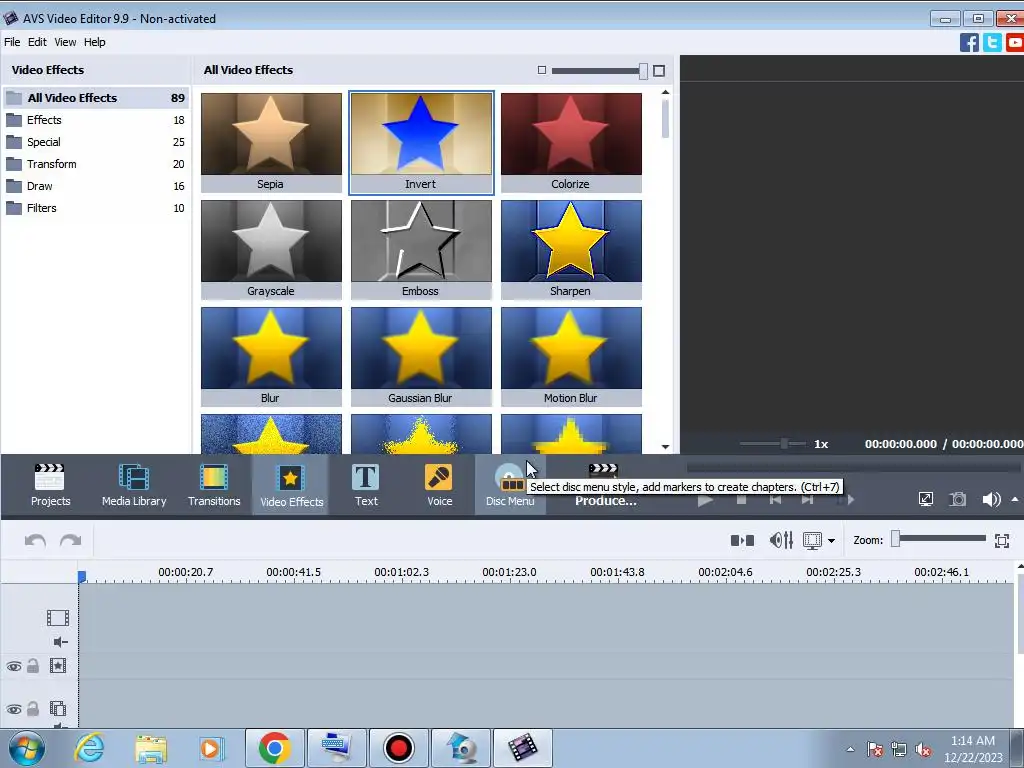1024x768 pixels.
Task: Open the Twitter link icon
Action: point(992,43)
